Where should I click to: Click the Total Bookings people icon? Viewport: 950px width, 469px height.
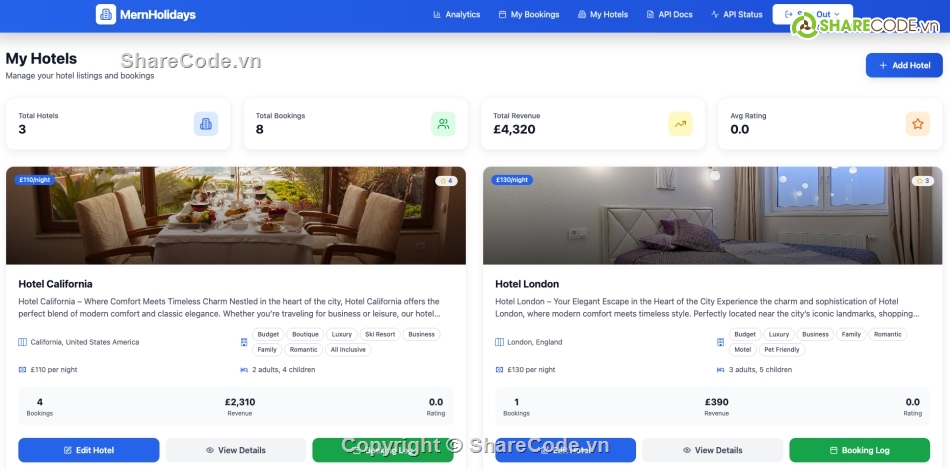coord(443,124)
